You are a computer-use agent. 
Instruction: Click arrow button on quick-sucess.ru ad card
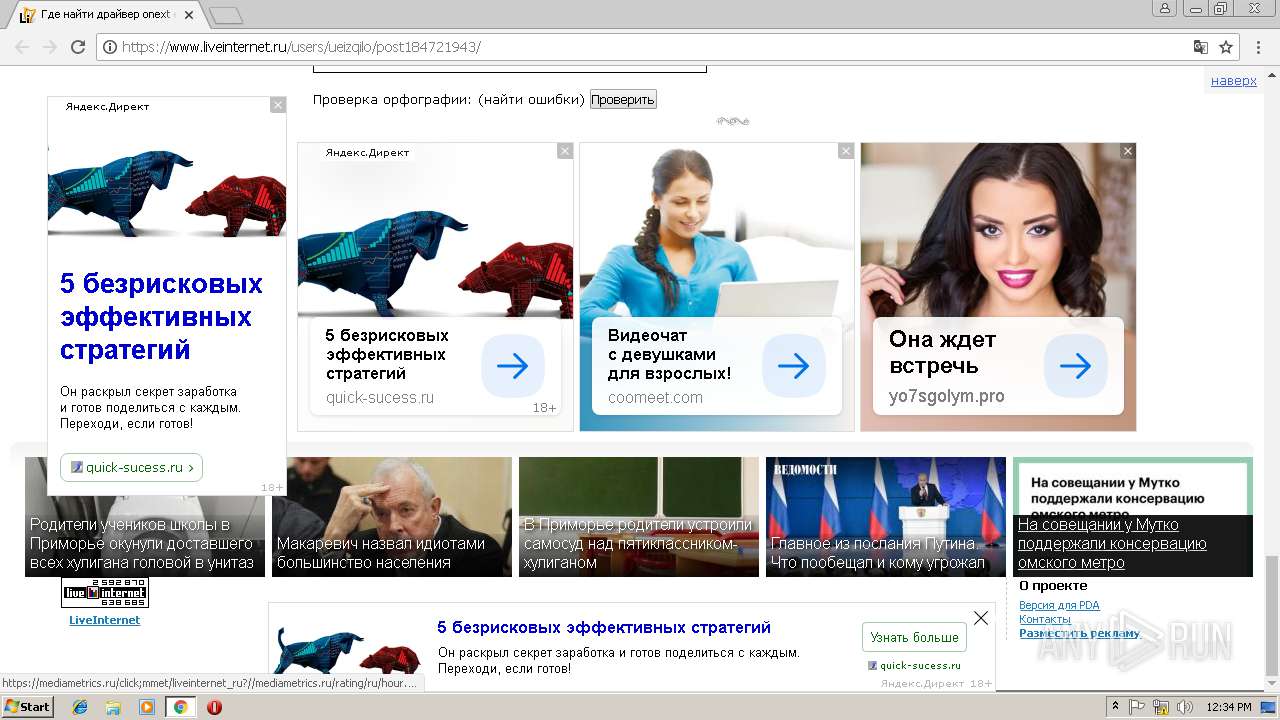(x=512, y=366)
